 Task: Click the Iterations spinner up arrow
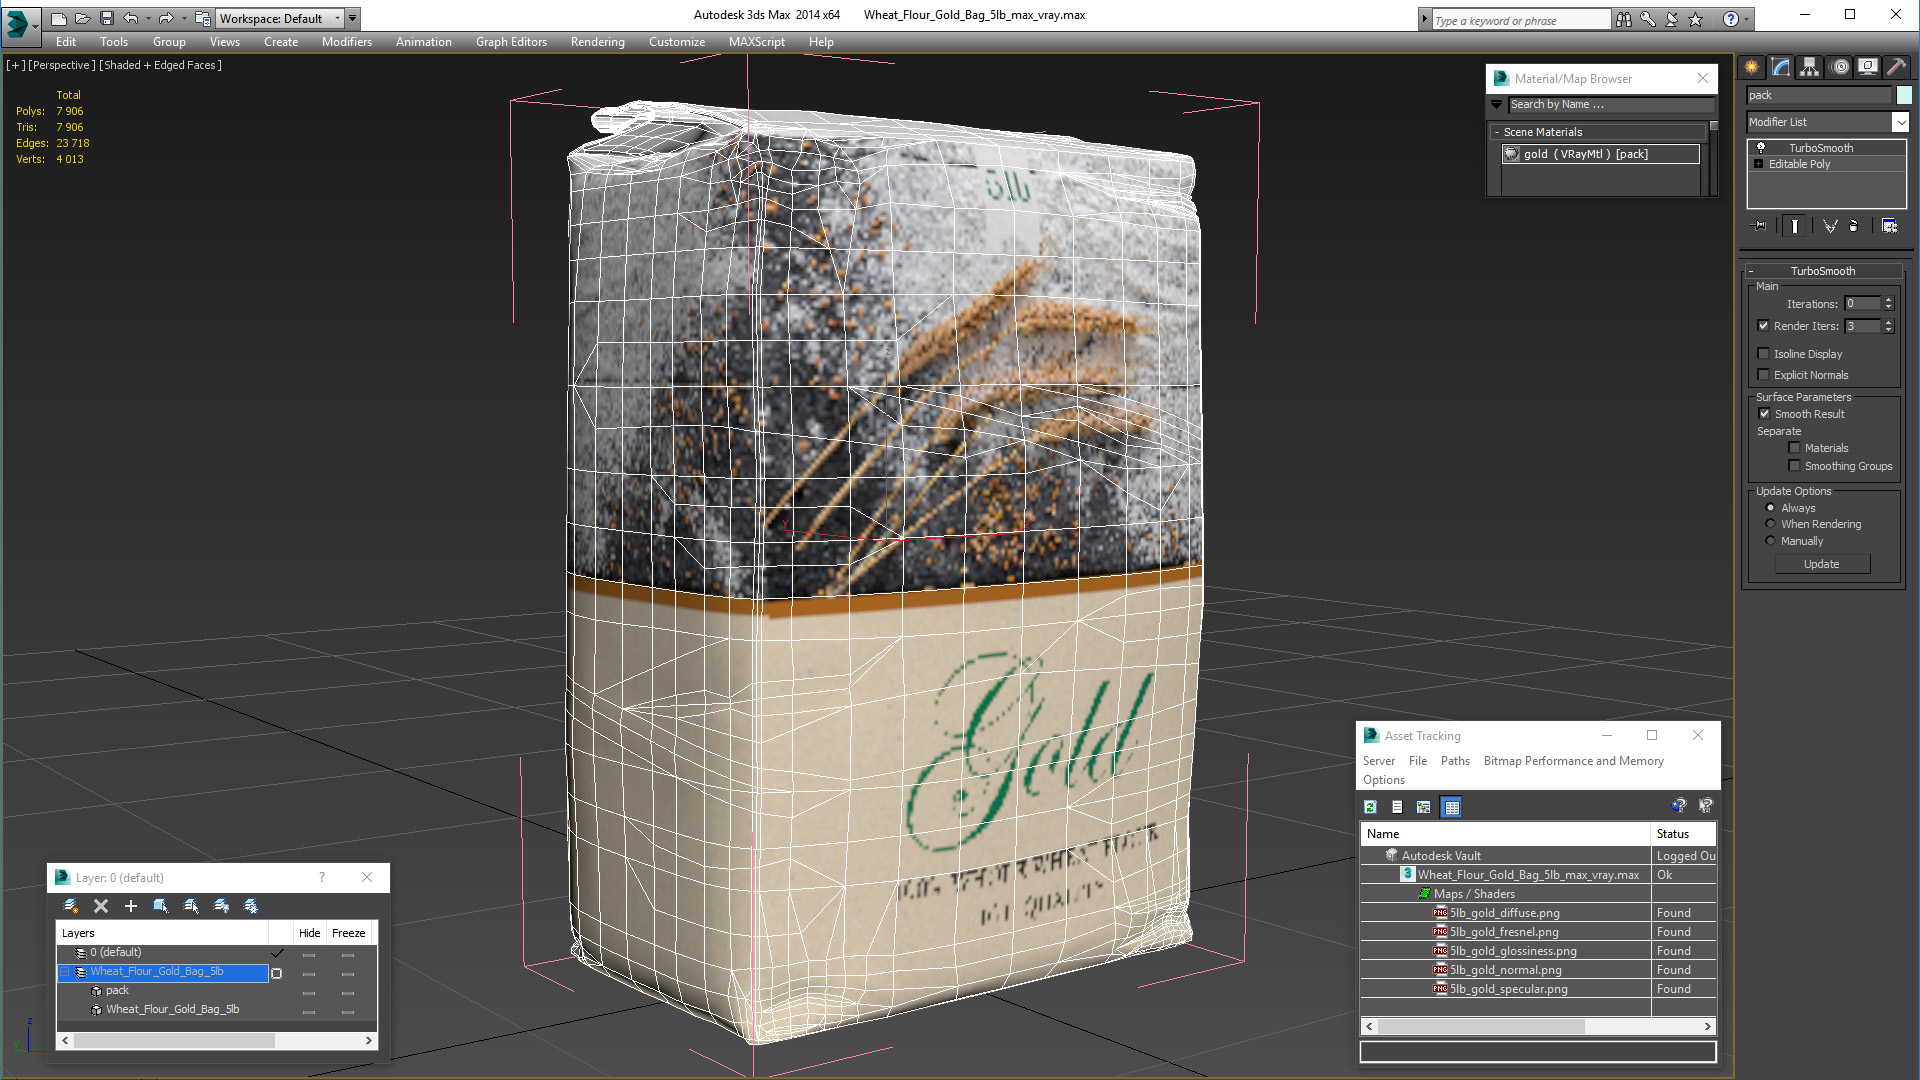click(1888, 300)
